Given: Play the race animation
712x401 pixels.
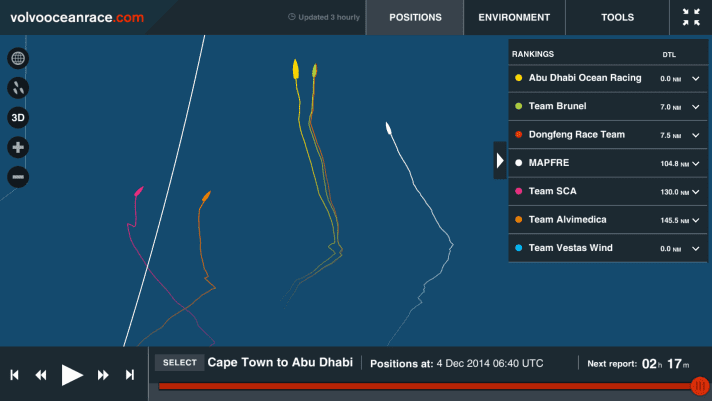Looking at the screenshot, I should tap(72, 375).
